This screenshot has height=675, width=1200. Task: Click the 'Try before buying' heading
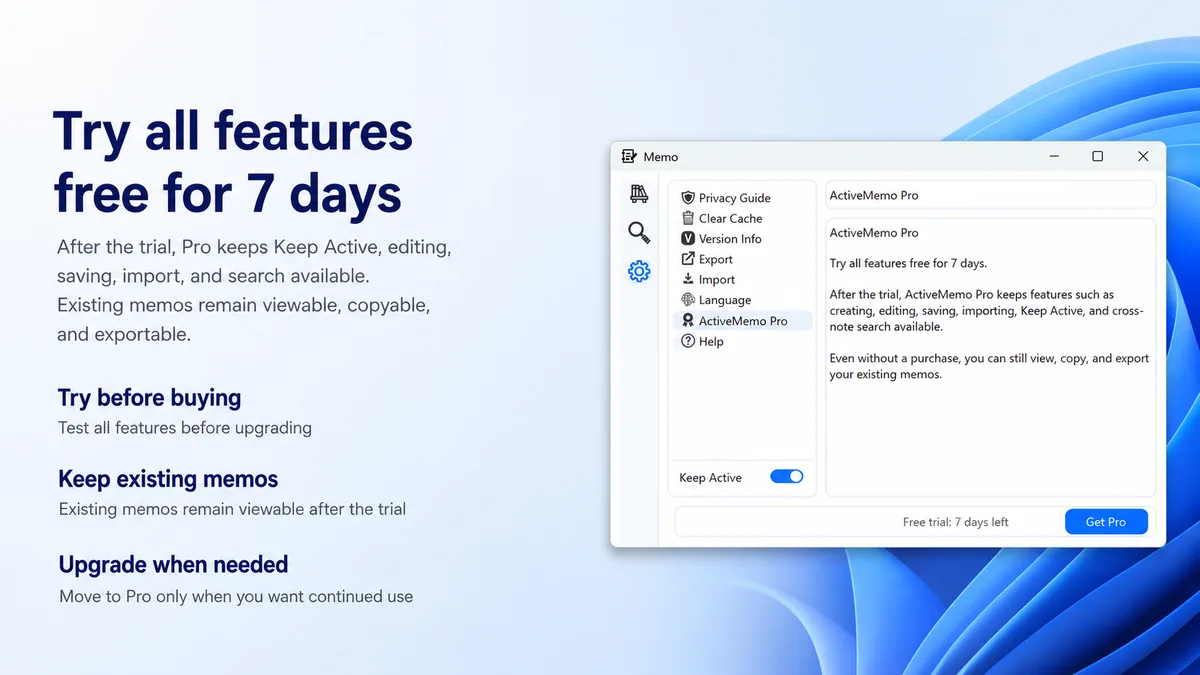150,398
